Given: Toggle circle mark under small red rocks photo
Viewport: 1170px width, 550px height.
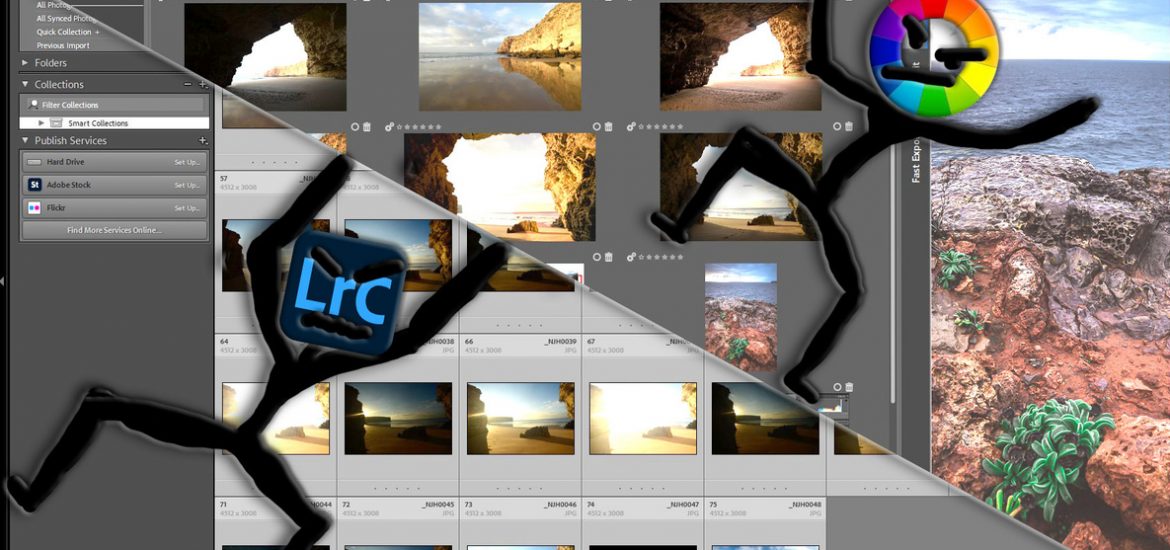Looking at the screenshot, I should point(837,387).
